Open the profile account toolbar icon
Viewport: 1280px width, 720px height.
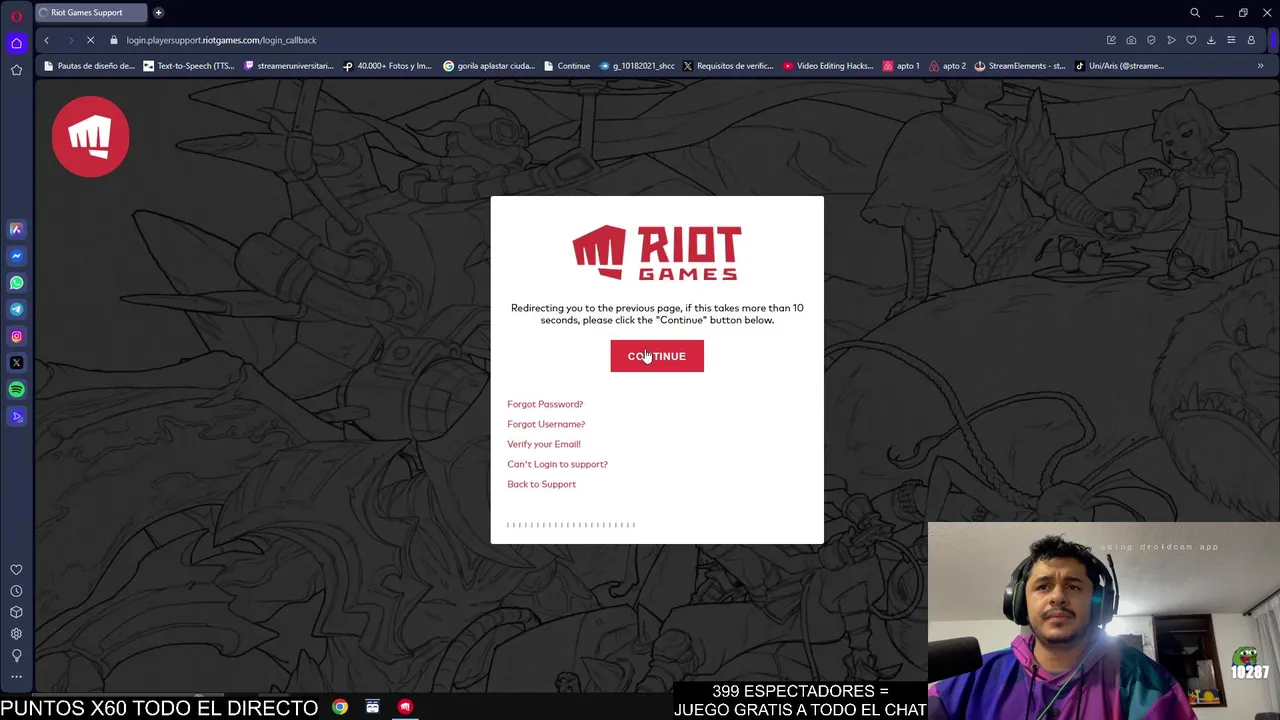(x=1251, y=40)
